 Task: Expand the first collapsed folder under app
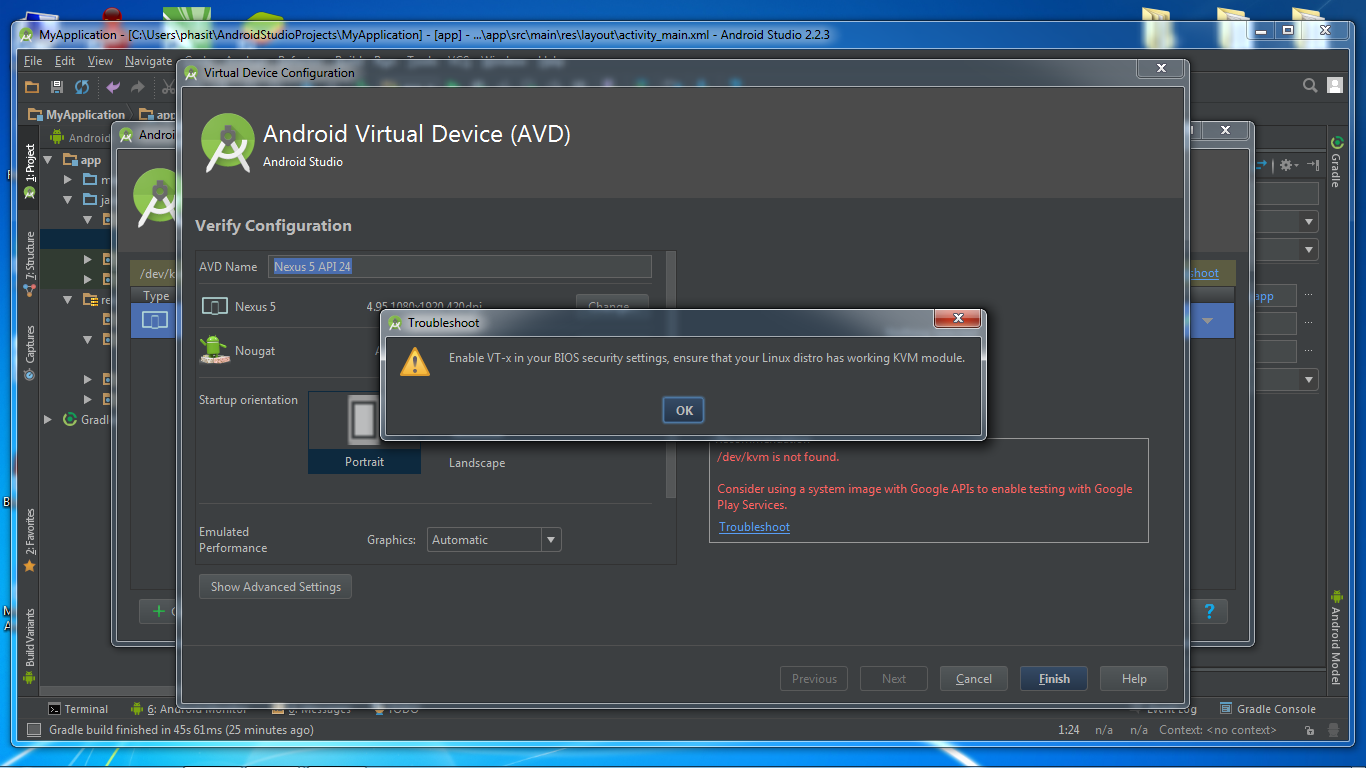pyautogui.click(x=68, y=180)
